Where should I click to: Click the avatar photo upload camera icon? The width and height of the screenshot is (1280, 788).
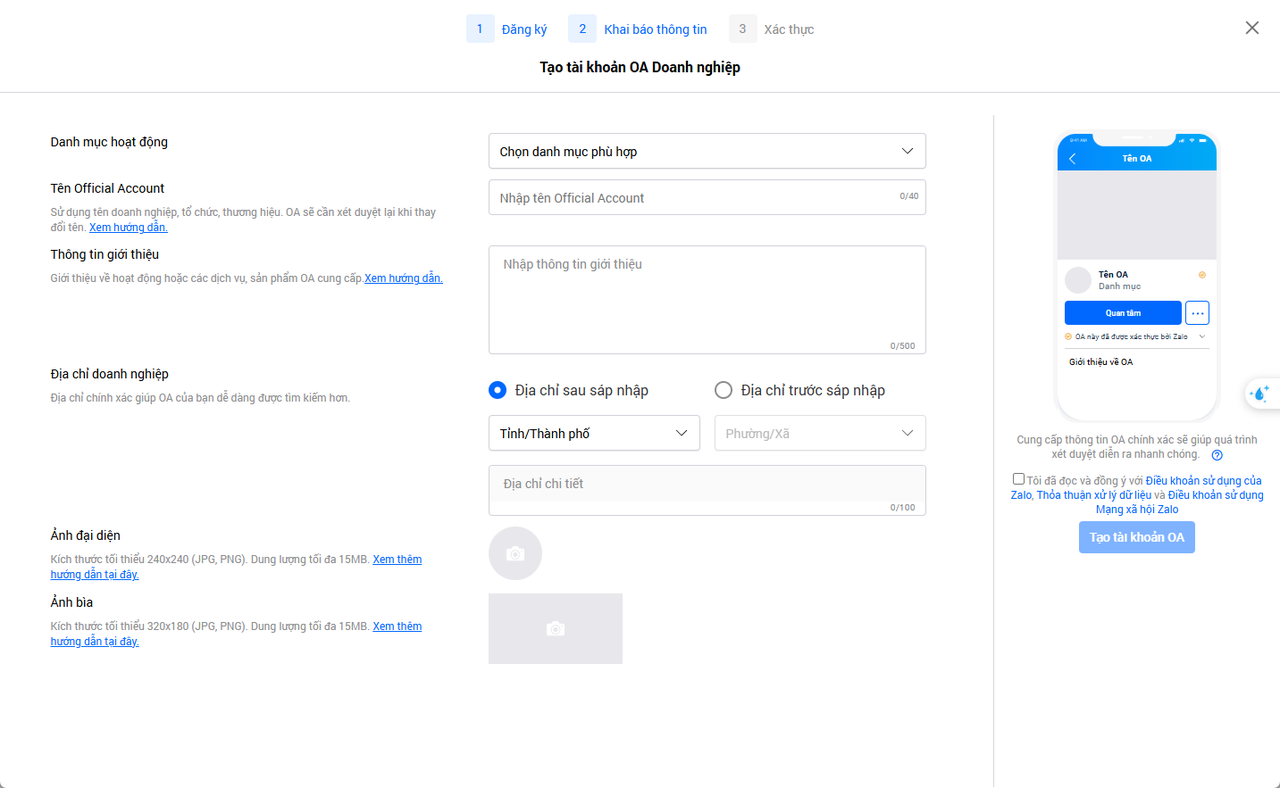click(515, 554)
